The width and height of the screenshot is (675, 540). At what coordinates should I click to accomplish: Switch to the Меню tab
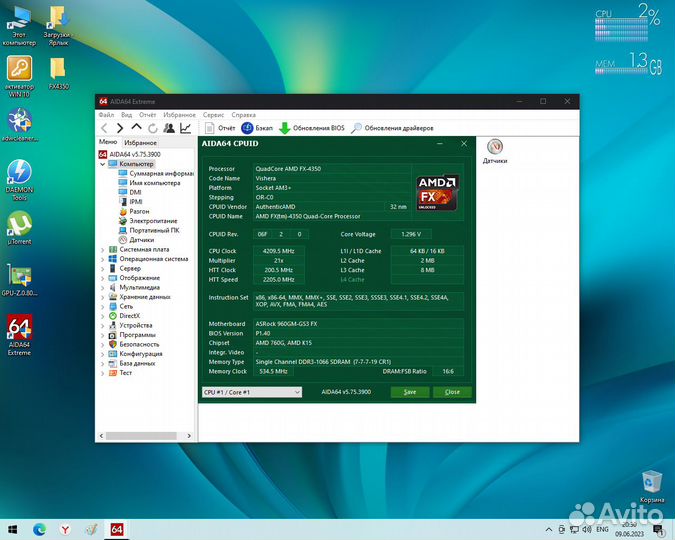[x=108, y=142]
